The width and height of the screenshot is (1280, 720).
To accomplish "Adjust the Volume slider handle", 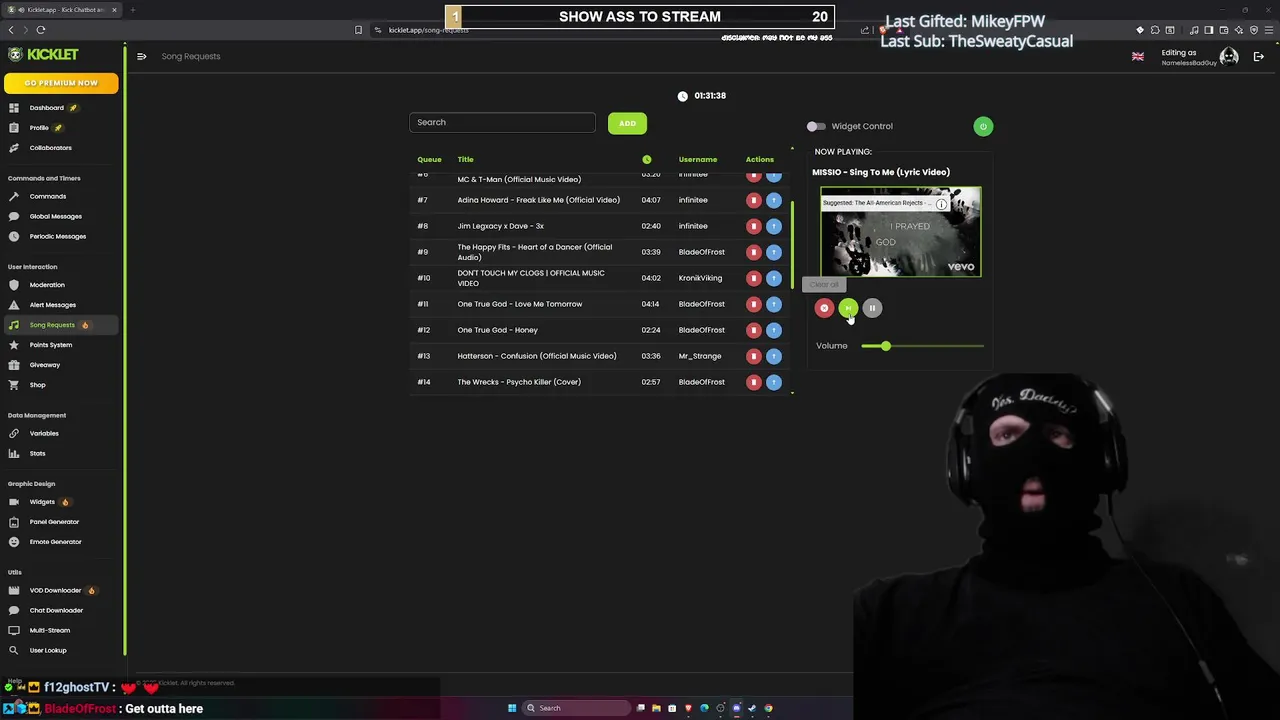I will click(885, 346).
